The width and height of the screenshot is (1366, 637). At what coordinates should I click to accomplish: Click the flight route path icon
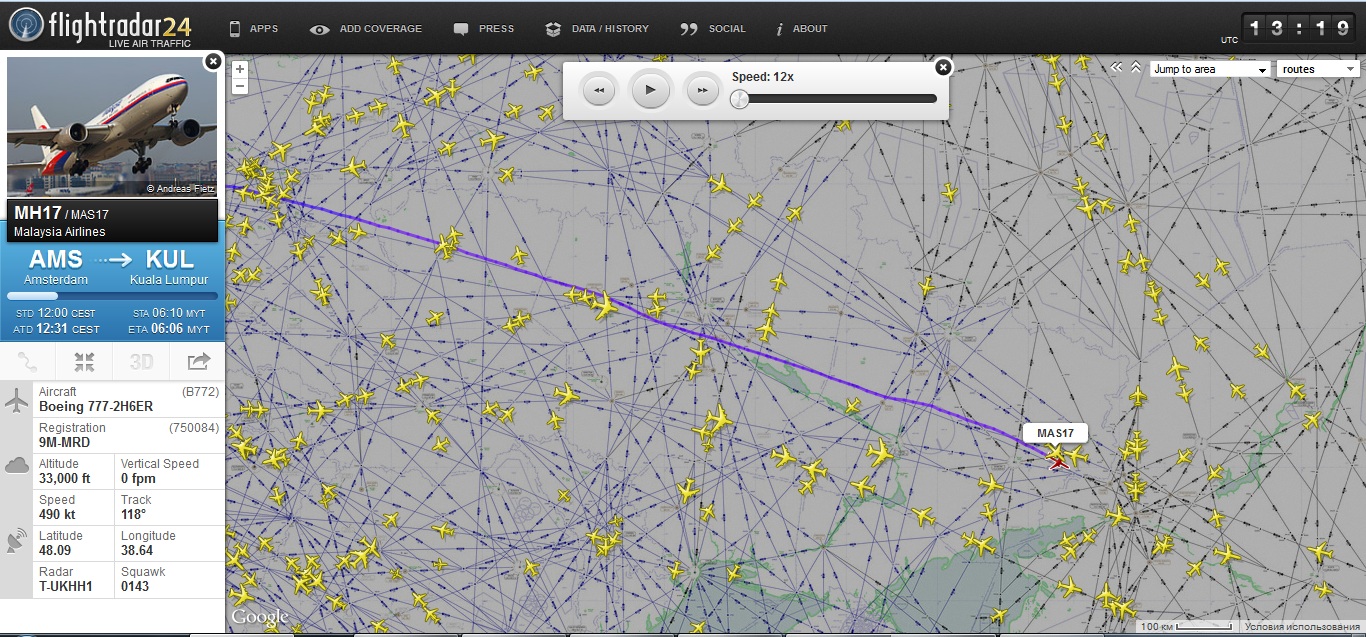coord(28,361)
